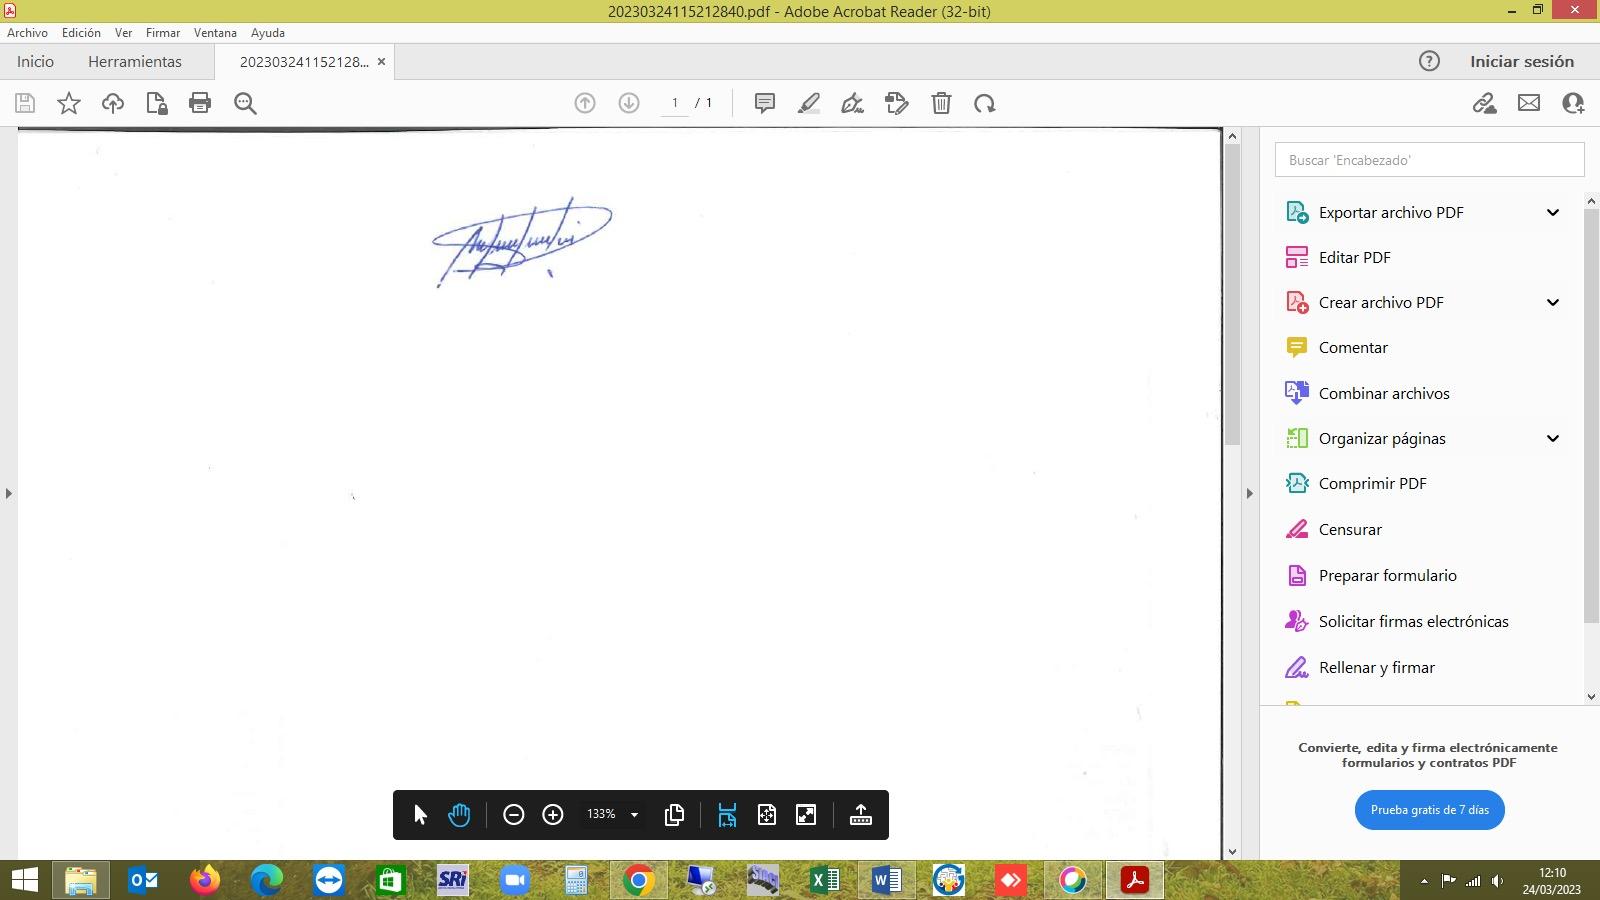Start the Prueba gratis de 7 días

[1430, 810]
